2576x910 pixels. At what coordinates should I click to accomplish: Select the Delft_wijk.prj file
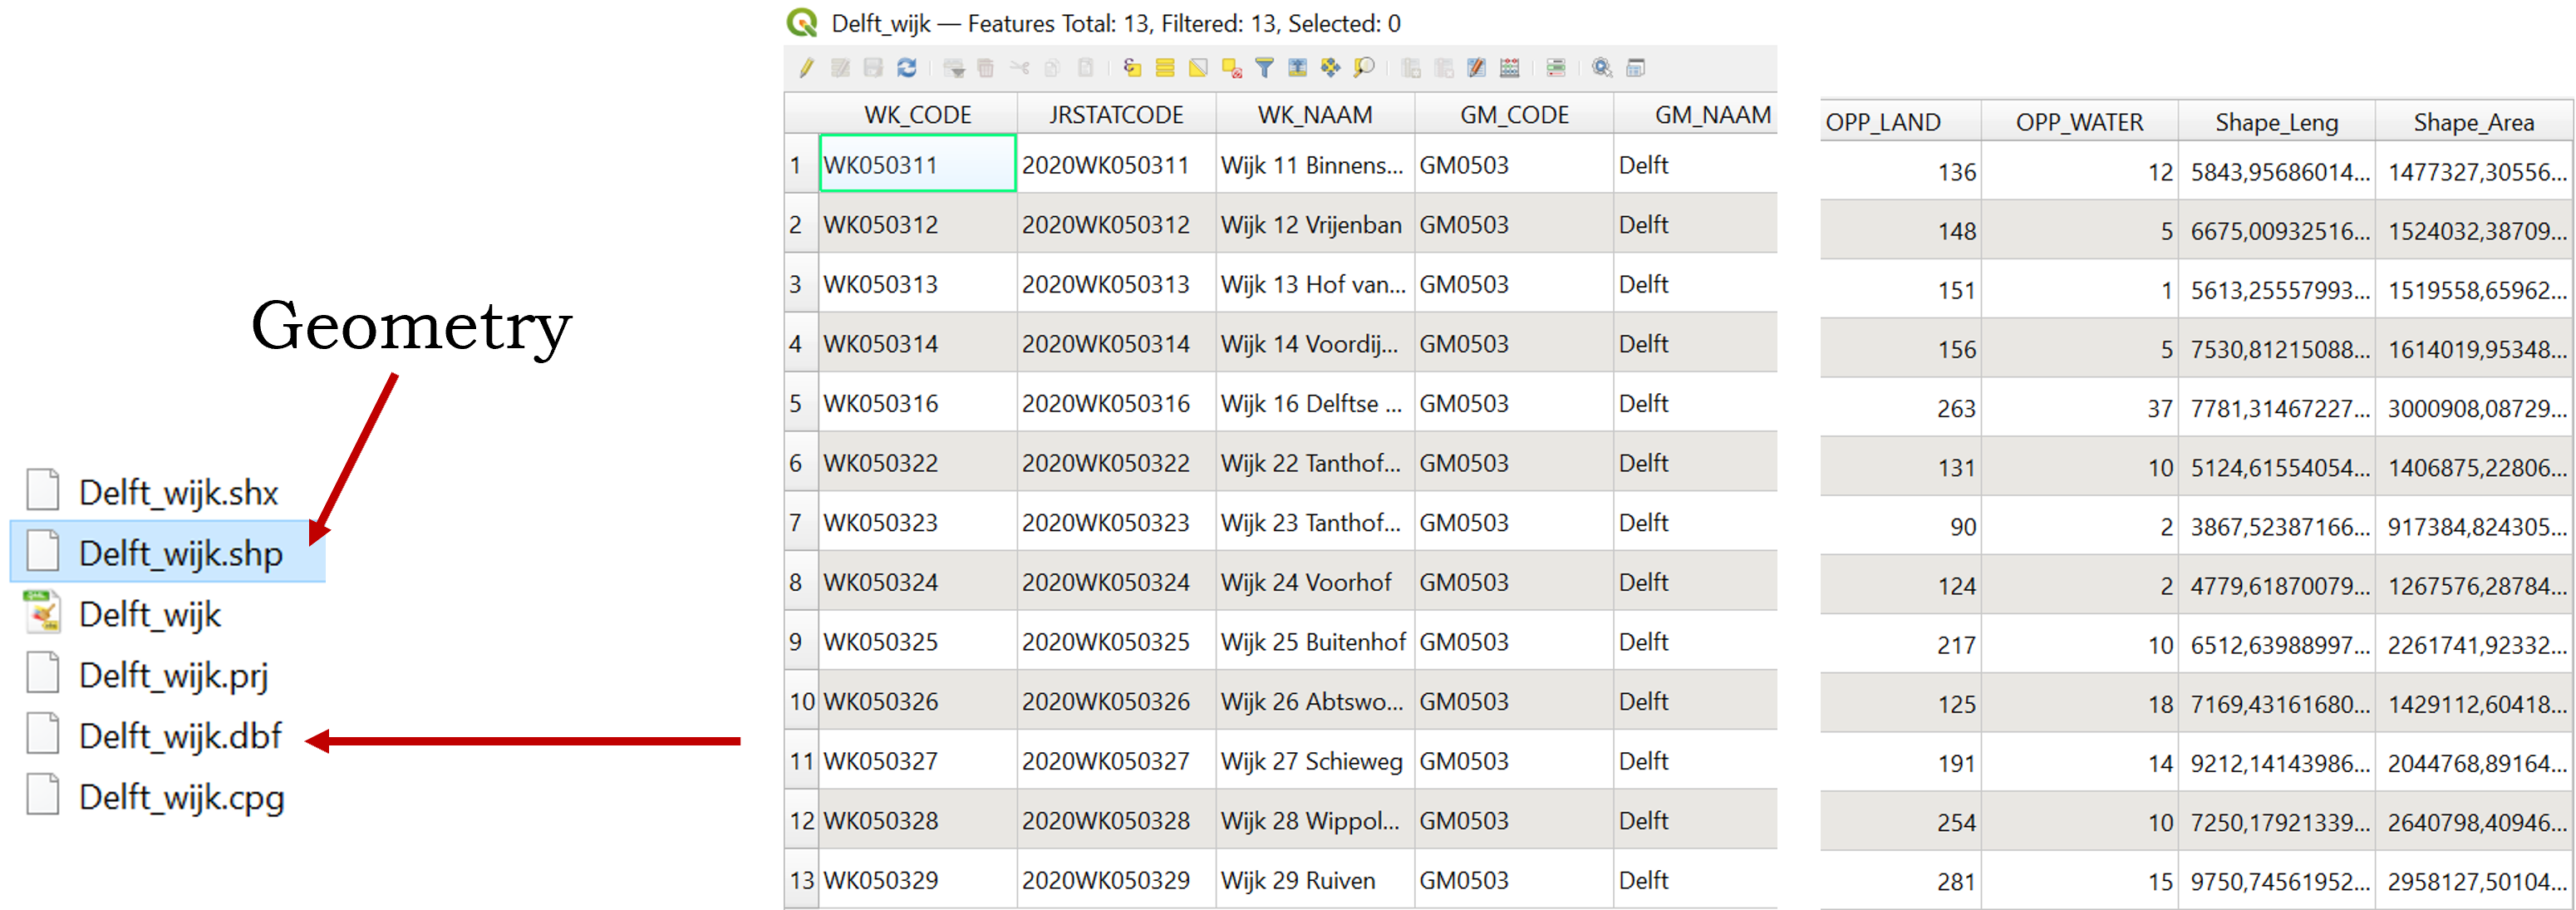coord(148,675)
